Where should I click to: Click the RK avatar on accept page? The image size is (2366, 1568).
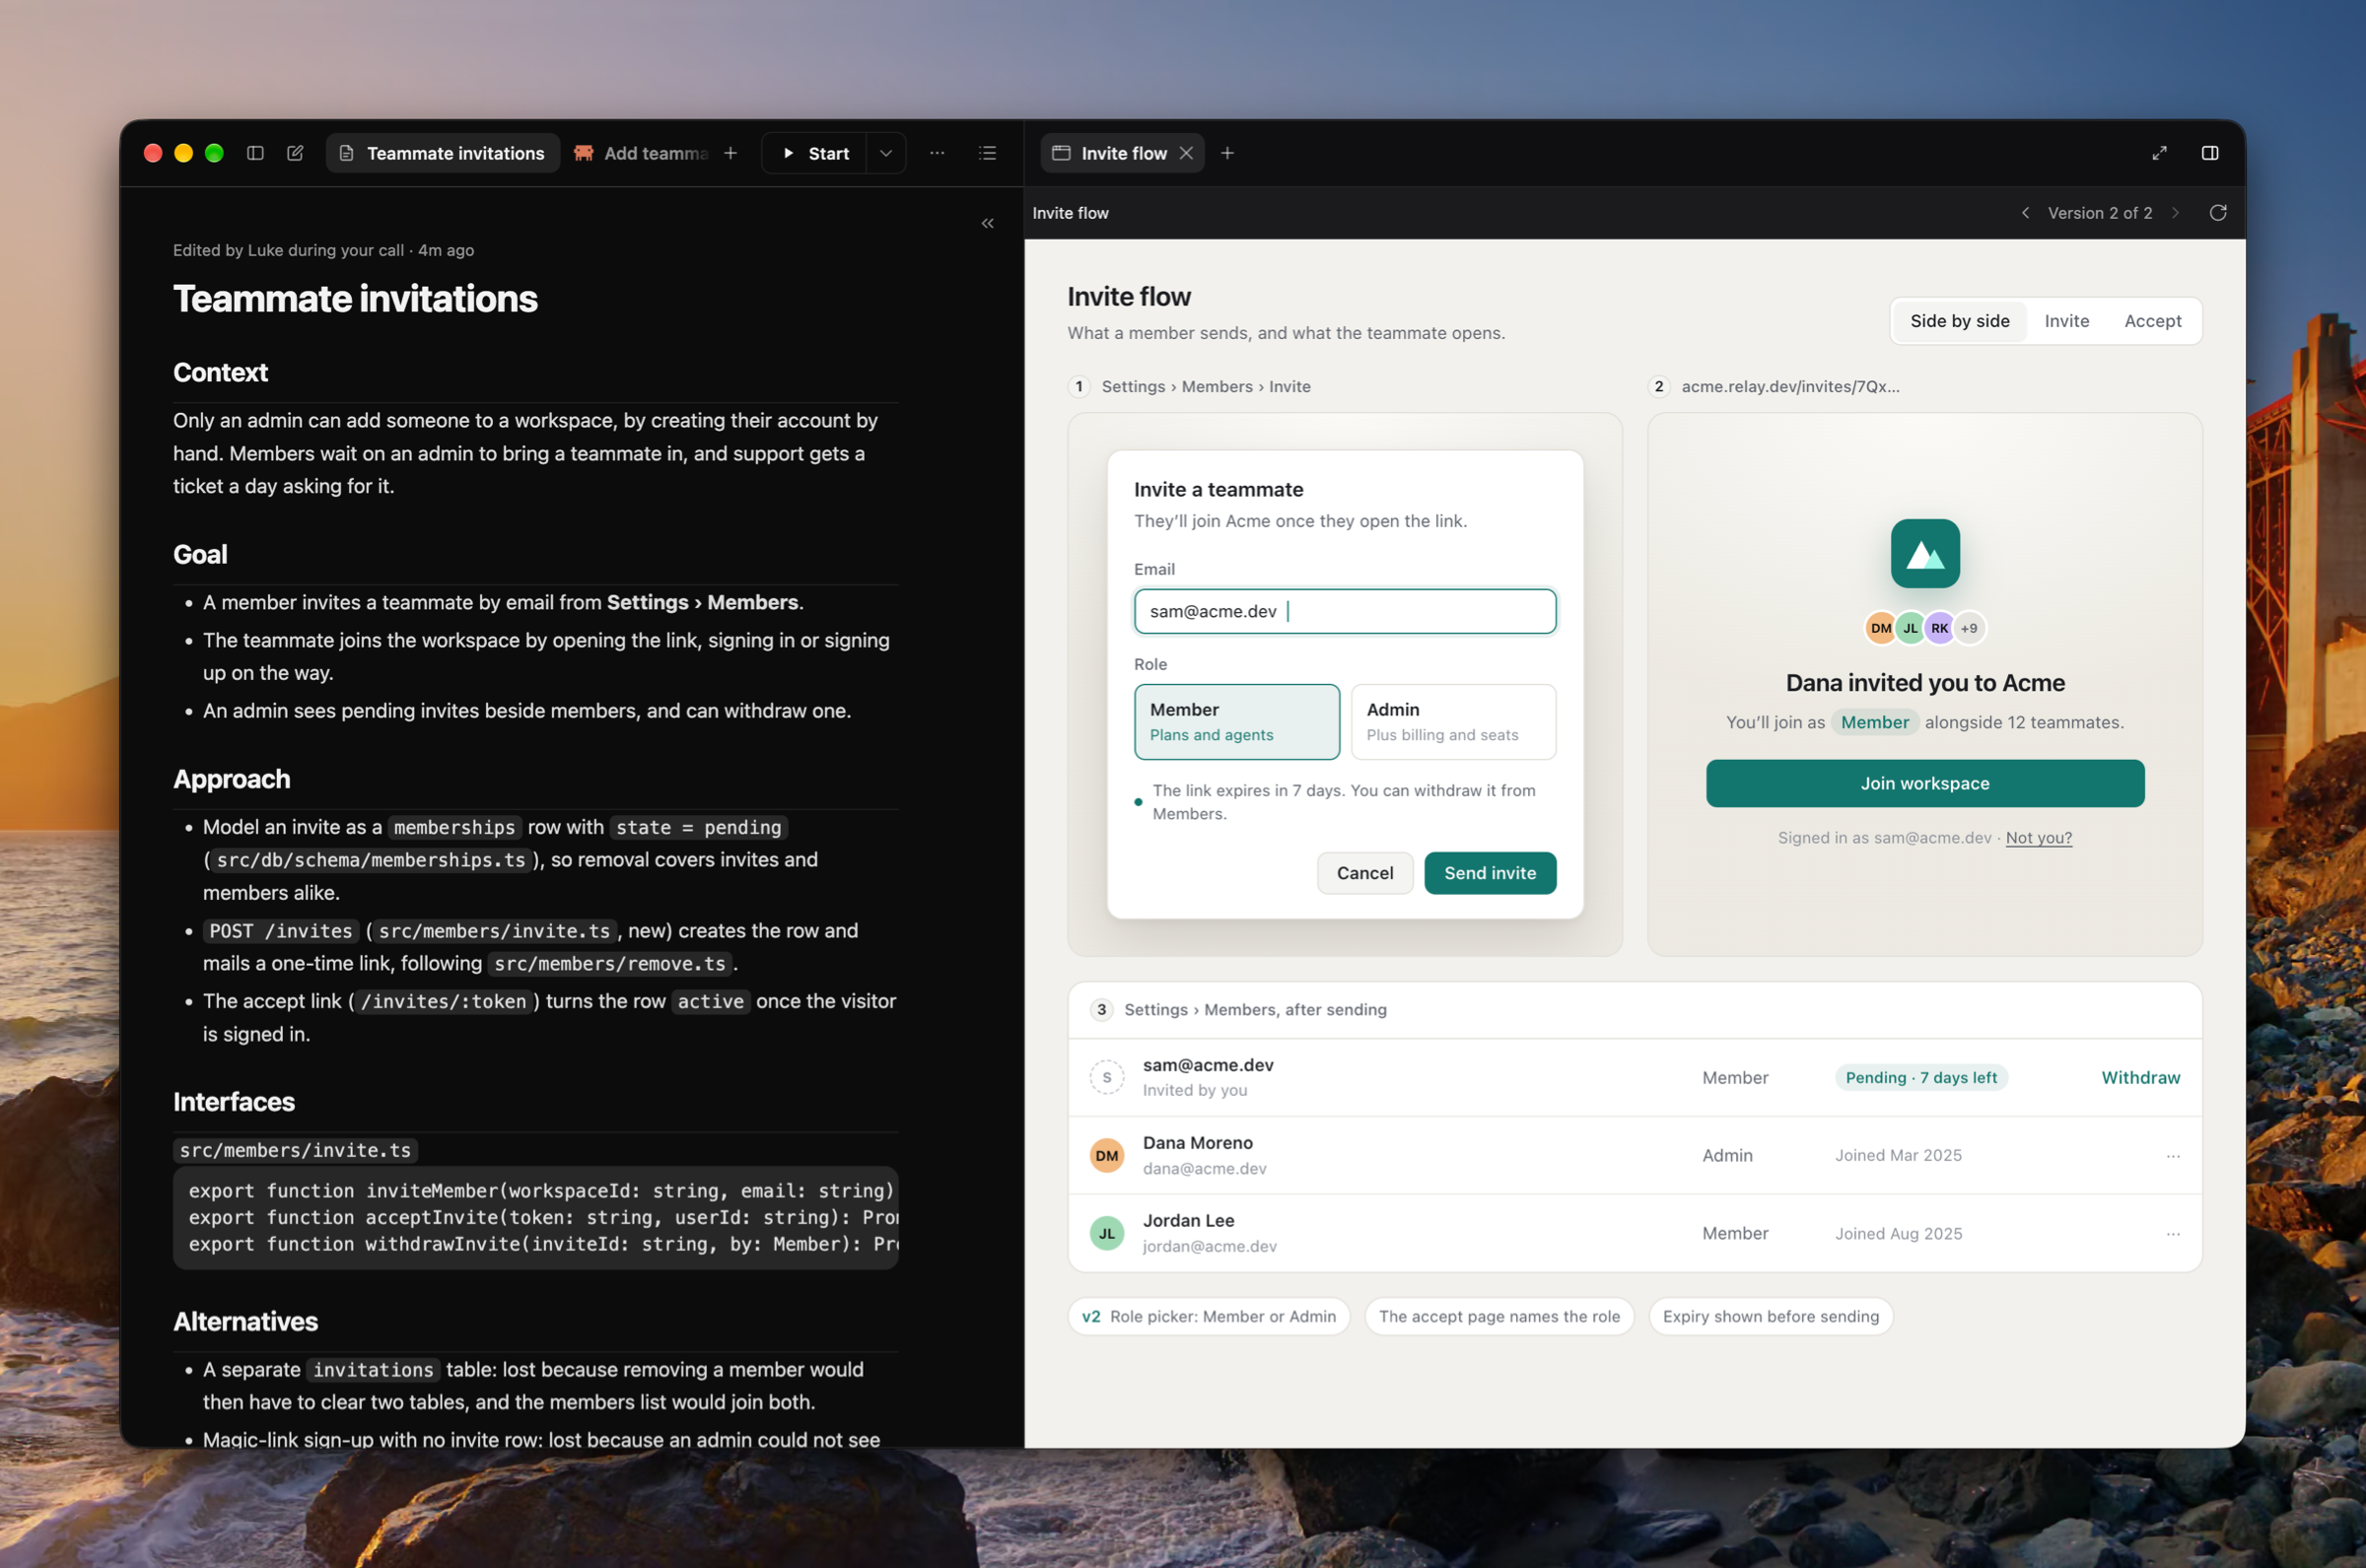pos(1939,628)
